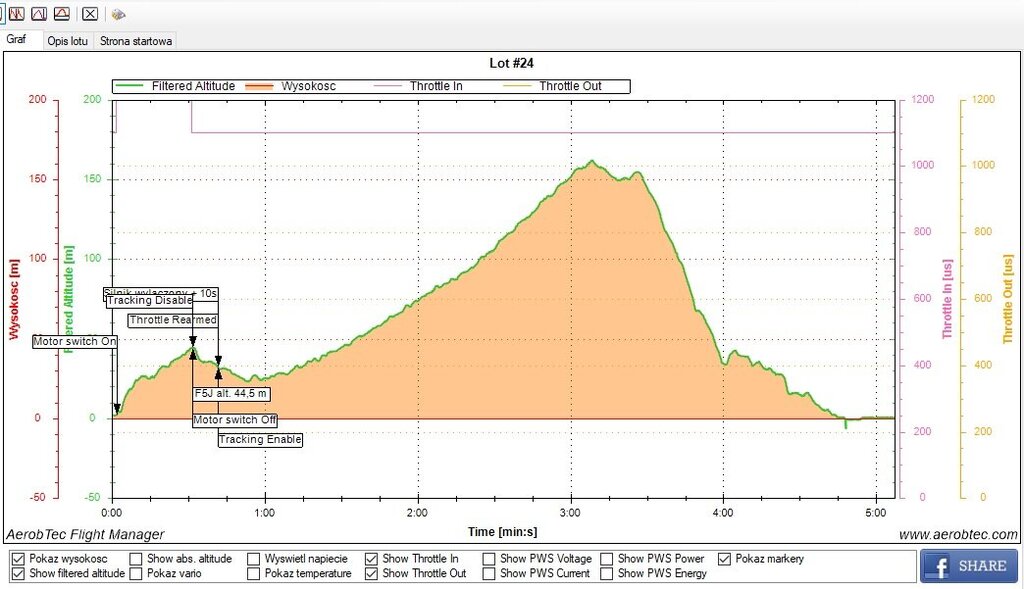The height and width of the screenshot is (589, 1024).
Task: Click the Facebook SHARE button
Action: (x=968, y=566)
